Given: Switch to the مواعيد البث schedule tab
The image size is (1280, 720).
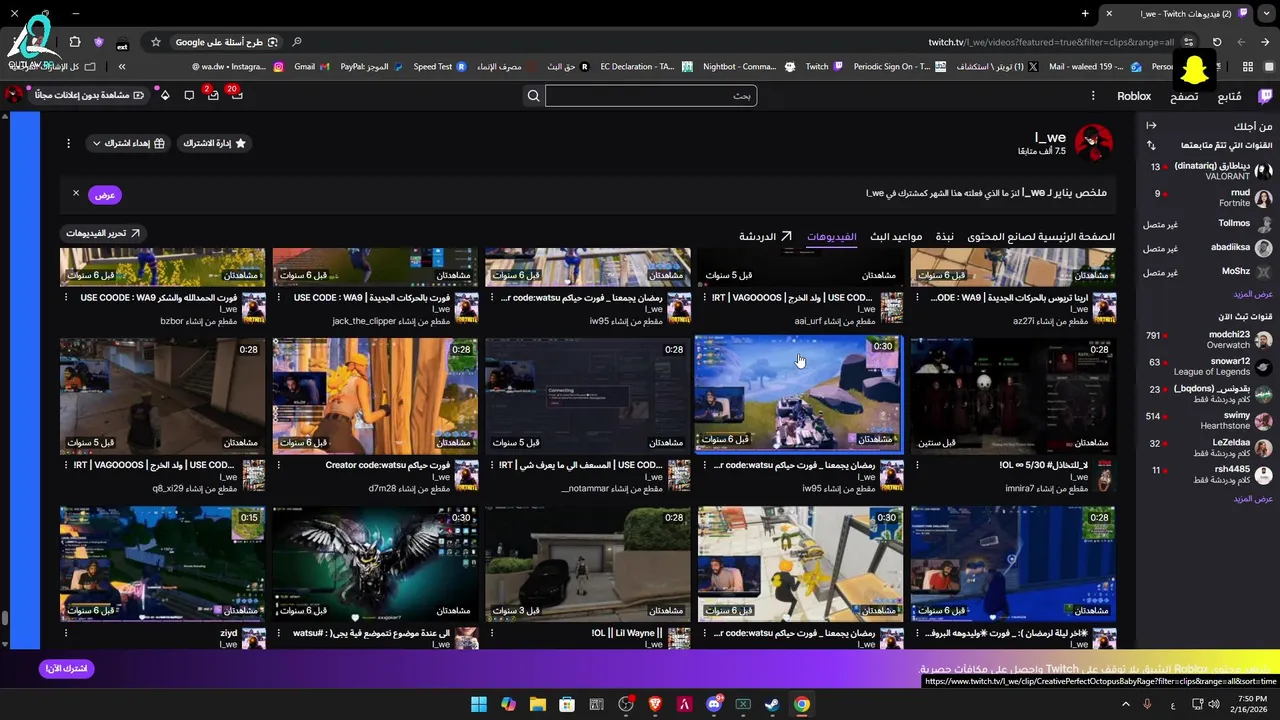Looking at the screenshot, I should point(896,237).
